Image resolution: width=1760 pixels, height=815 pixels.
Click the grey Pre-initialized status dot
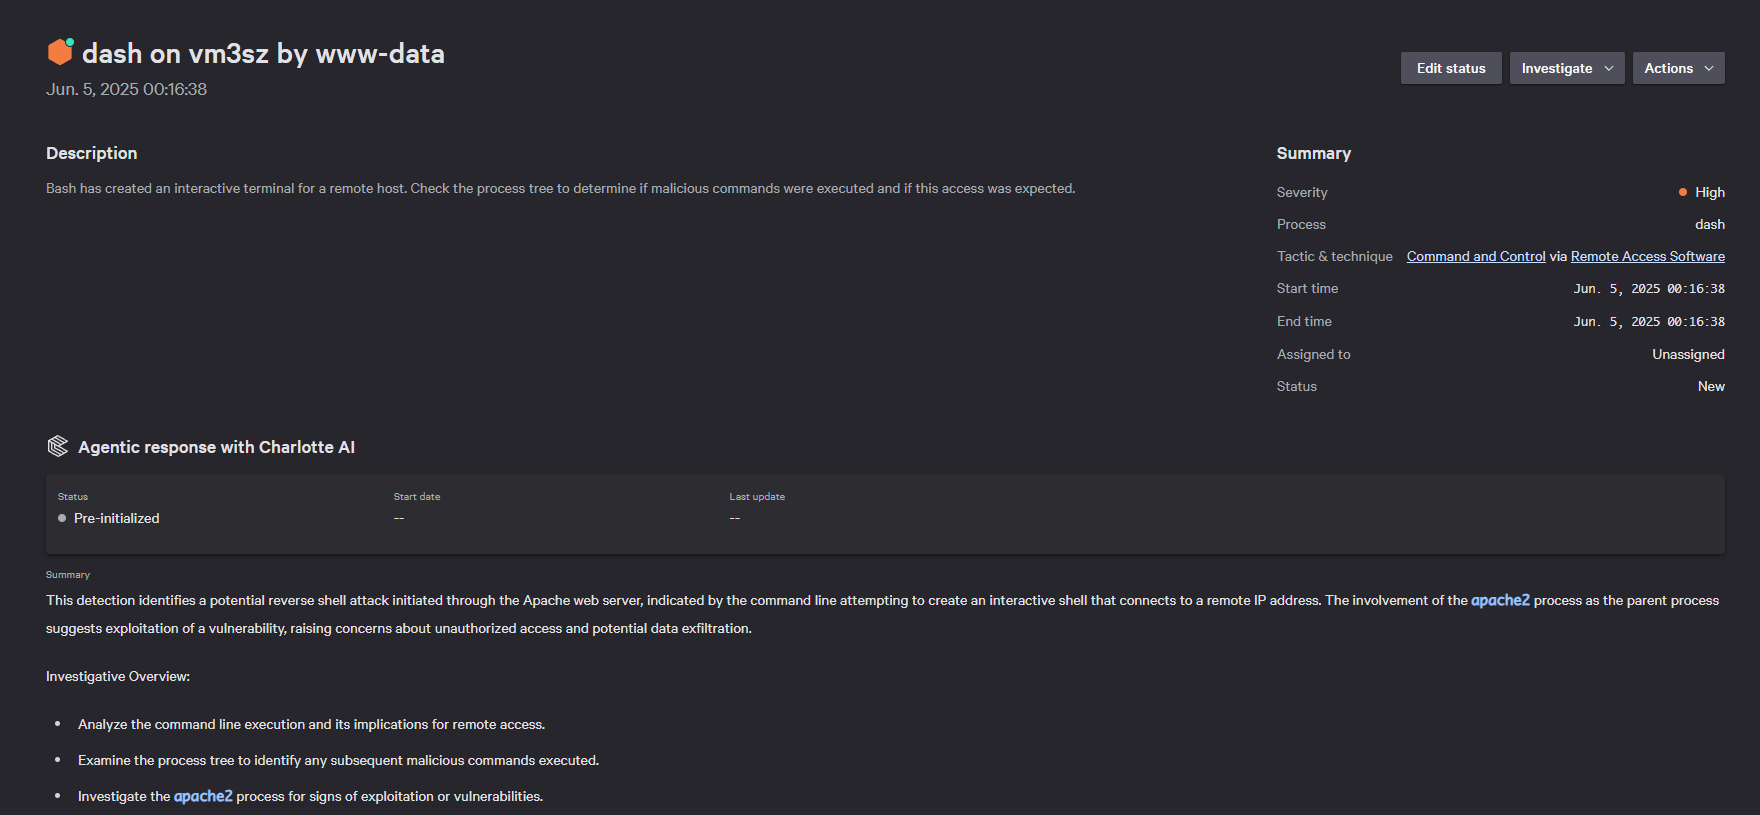62,518
